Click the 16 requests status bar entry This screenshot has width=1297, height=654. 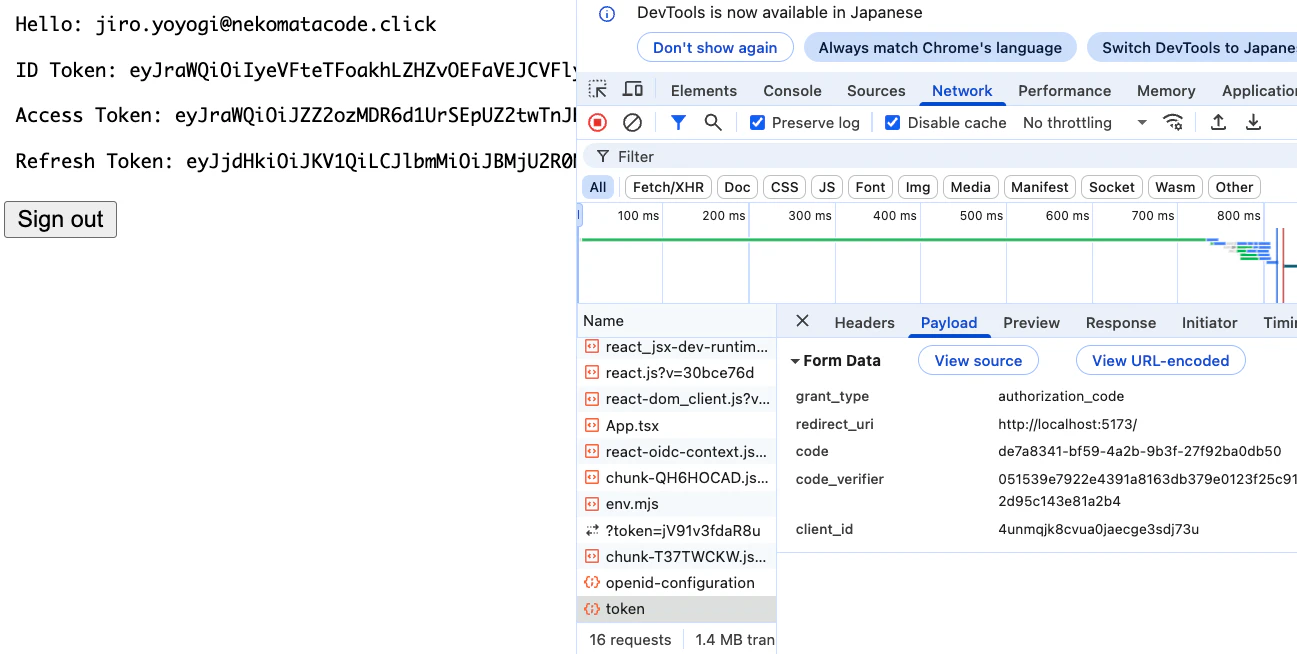point(630,640)
